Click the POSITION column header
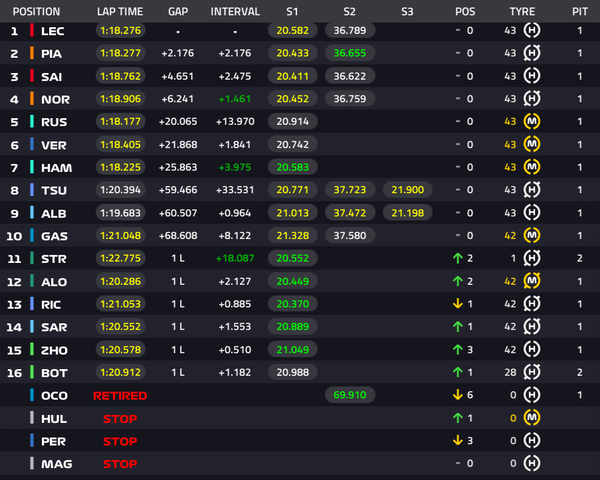The width and height of the screenshot is (600, 480). click(x=36, y=11)
